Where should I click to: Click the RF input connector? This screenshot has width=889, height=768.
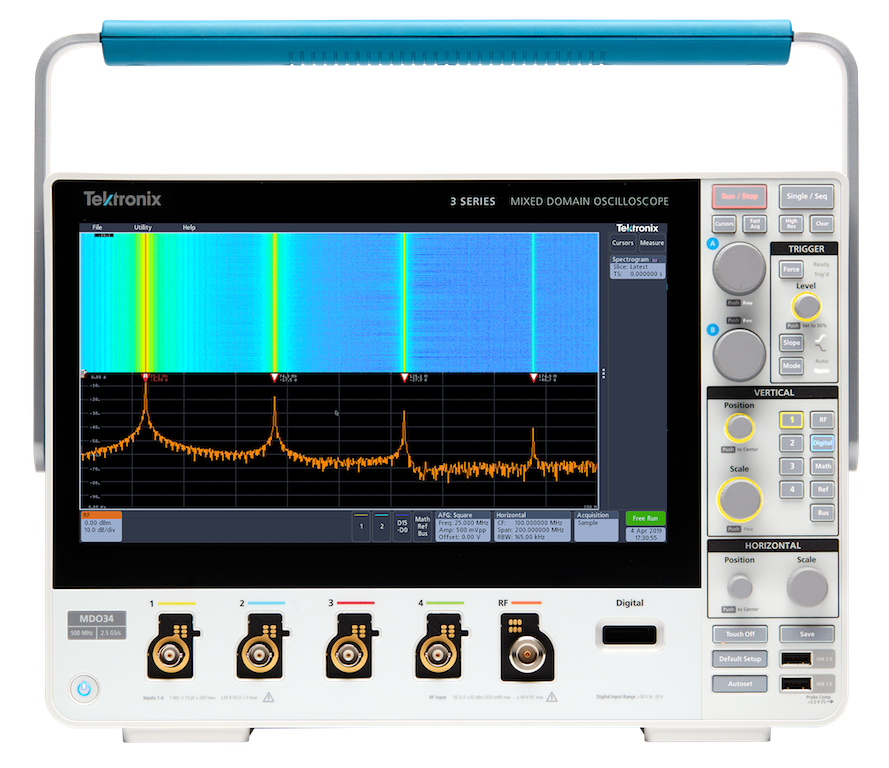pos(527,654)
